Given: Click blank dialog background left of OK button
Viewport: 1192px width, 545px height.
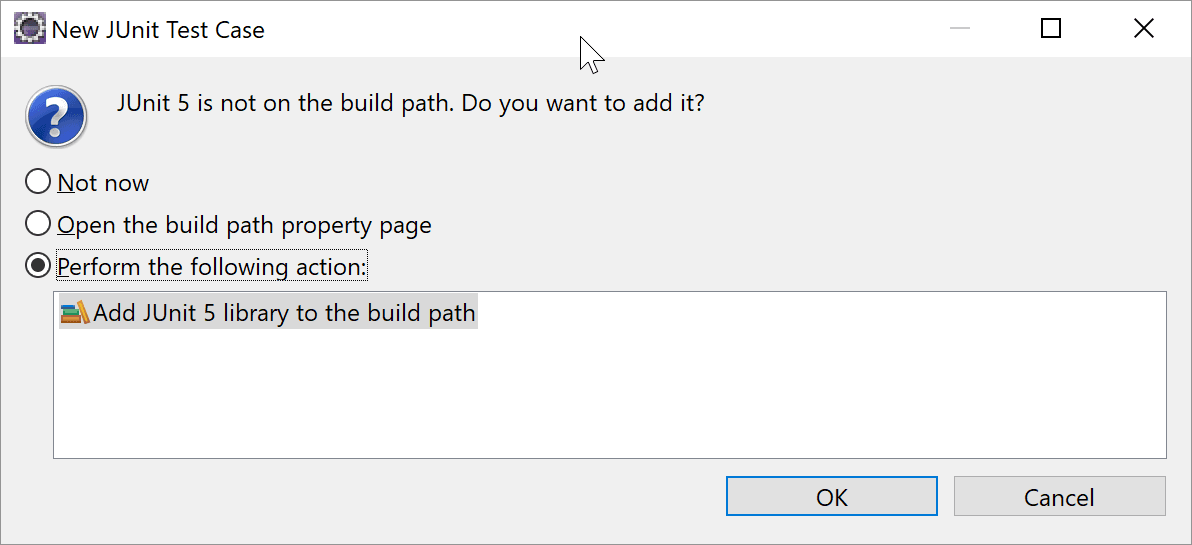Looking at the screenshot, I should (x=380, y=498).
